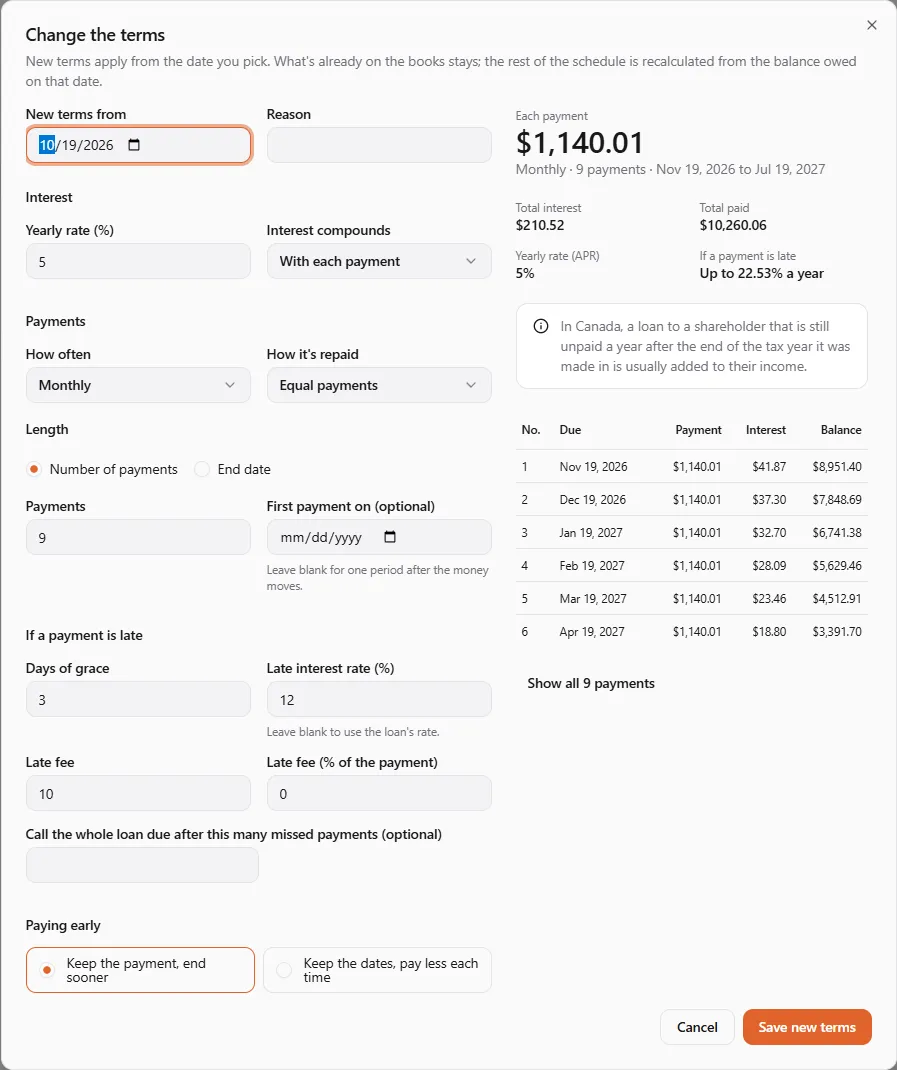Screen dimensions: 897x1070
Task: Click the Jan 19, 2027 due date
Action: [x=591, y=532]
